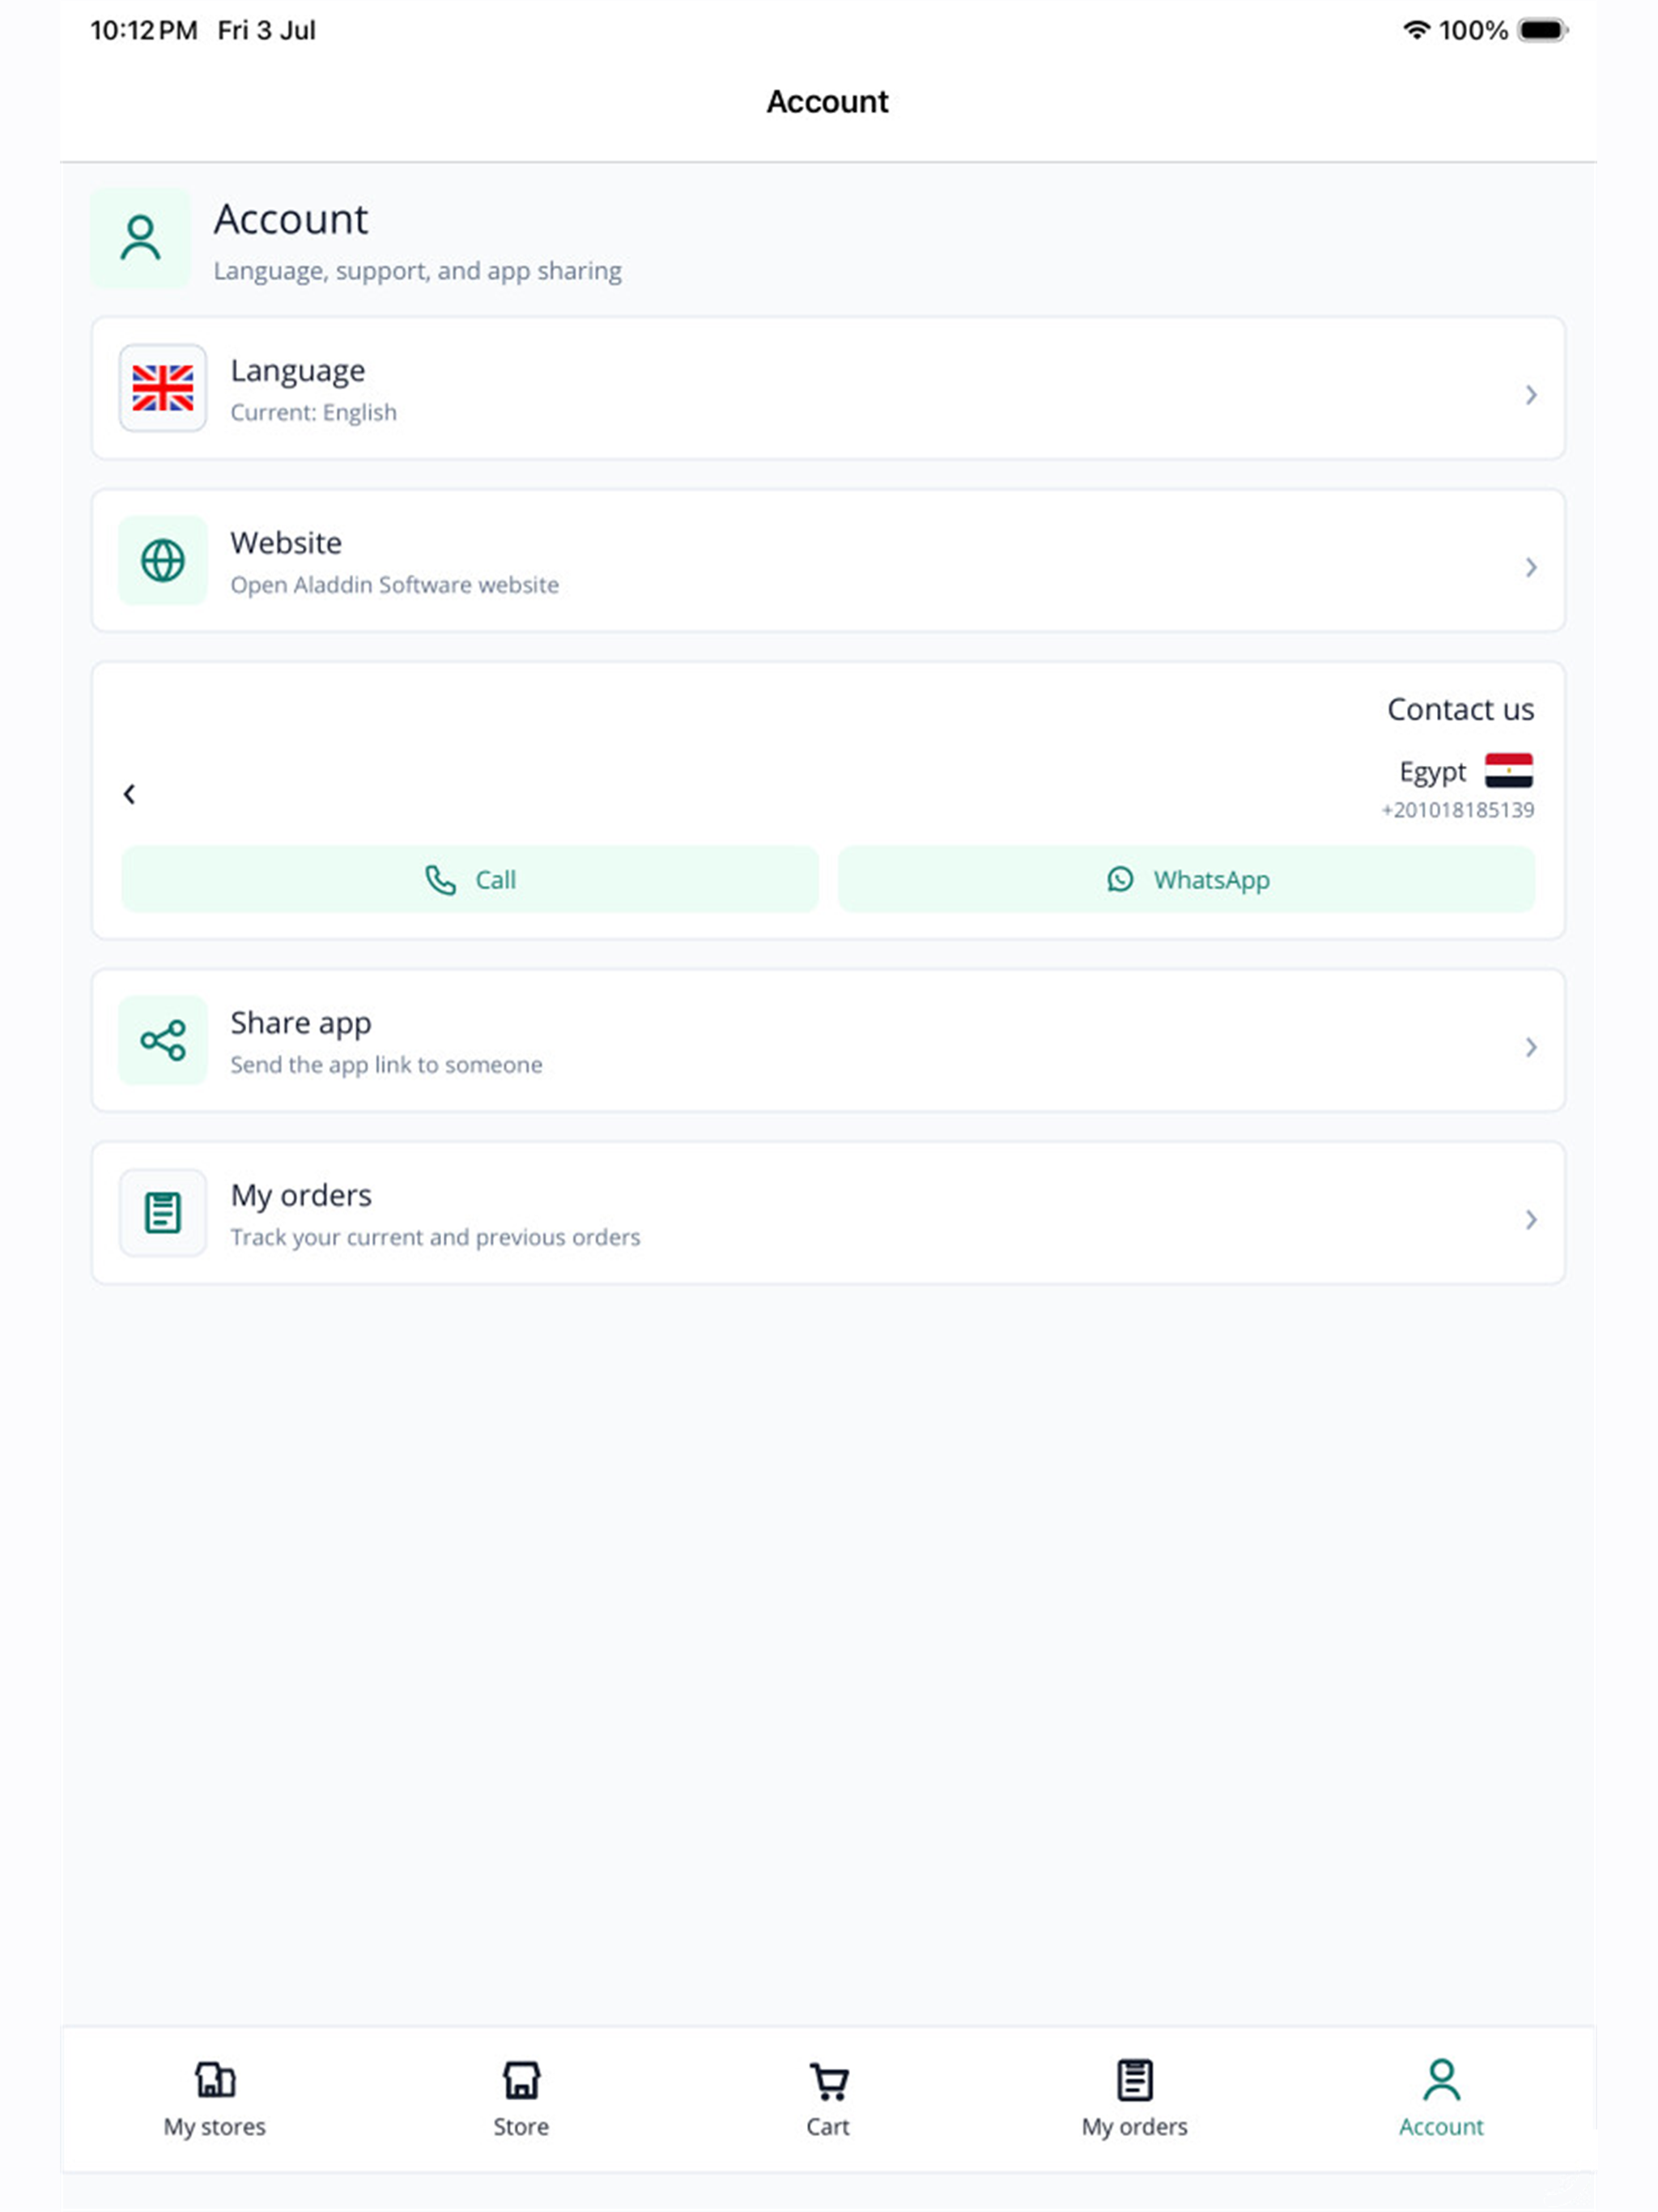Tap phone number +201018185139
Image resolution: width=1658 pixels, height=2212 pixels.
pos(1458,810)
